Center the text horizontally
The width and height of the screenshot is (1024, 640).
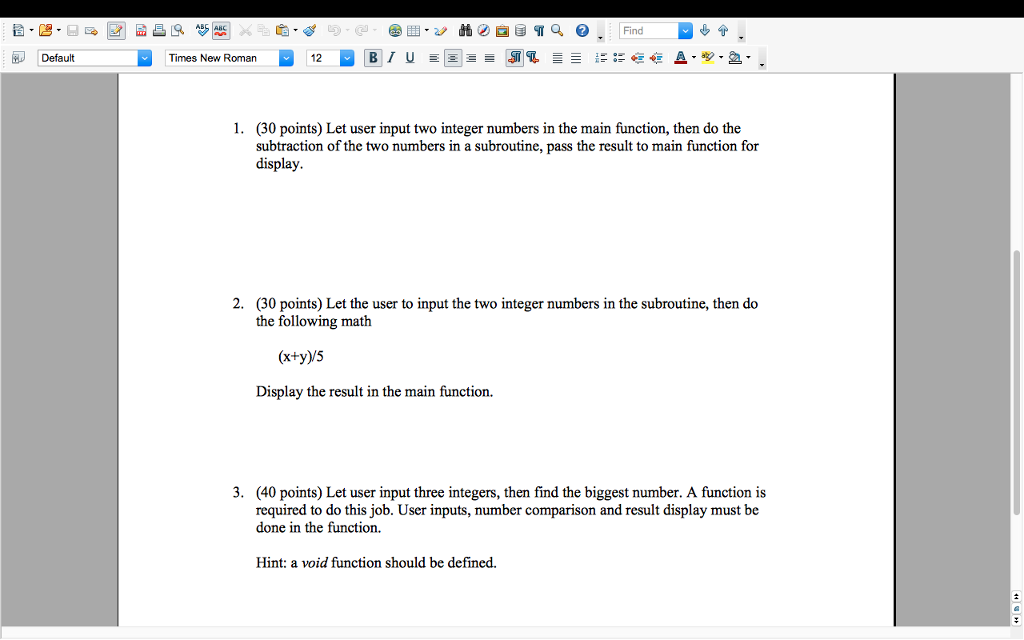pyautogui.click(x=453, y=58)
